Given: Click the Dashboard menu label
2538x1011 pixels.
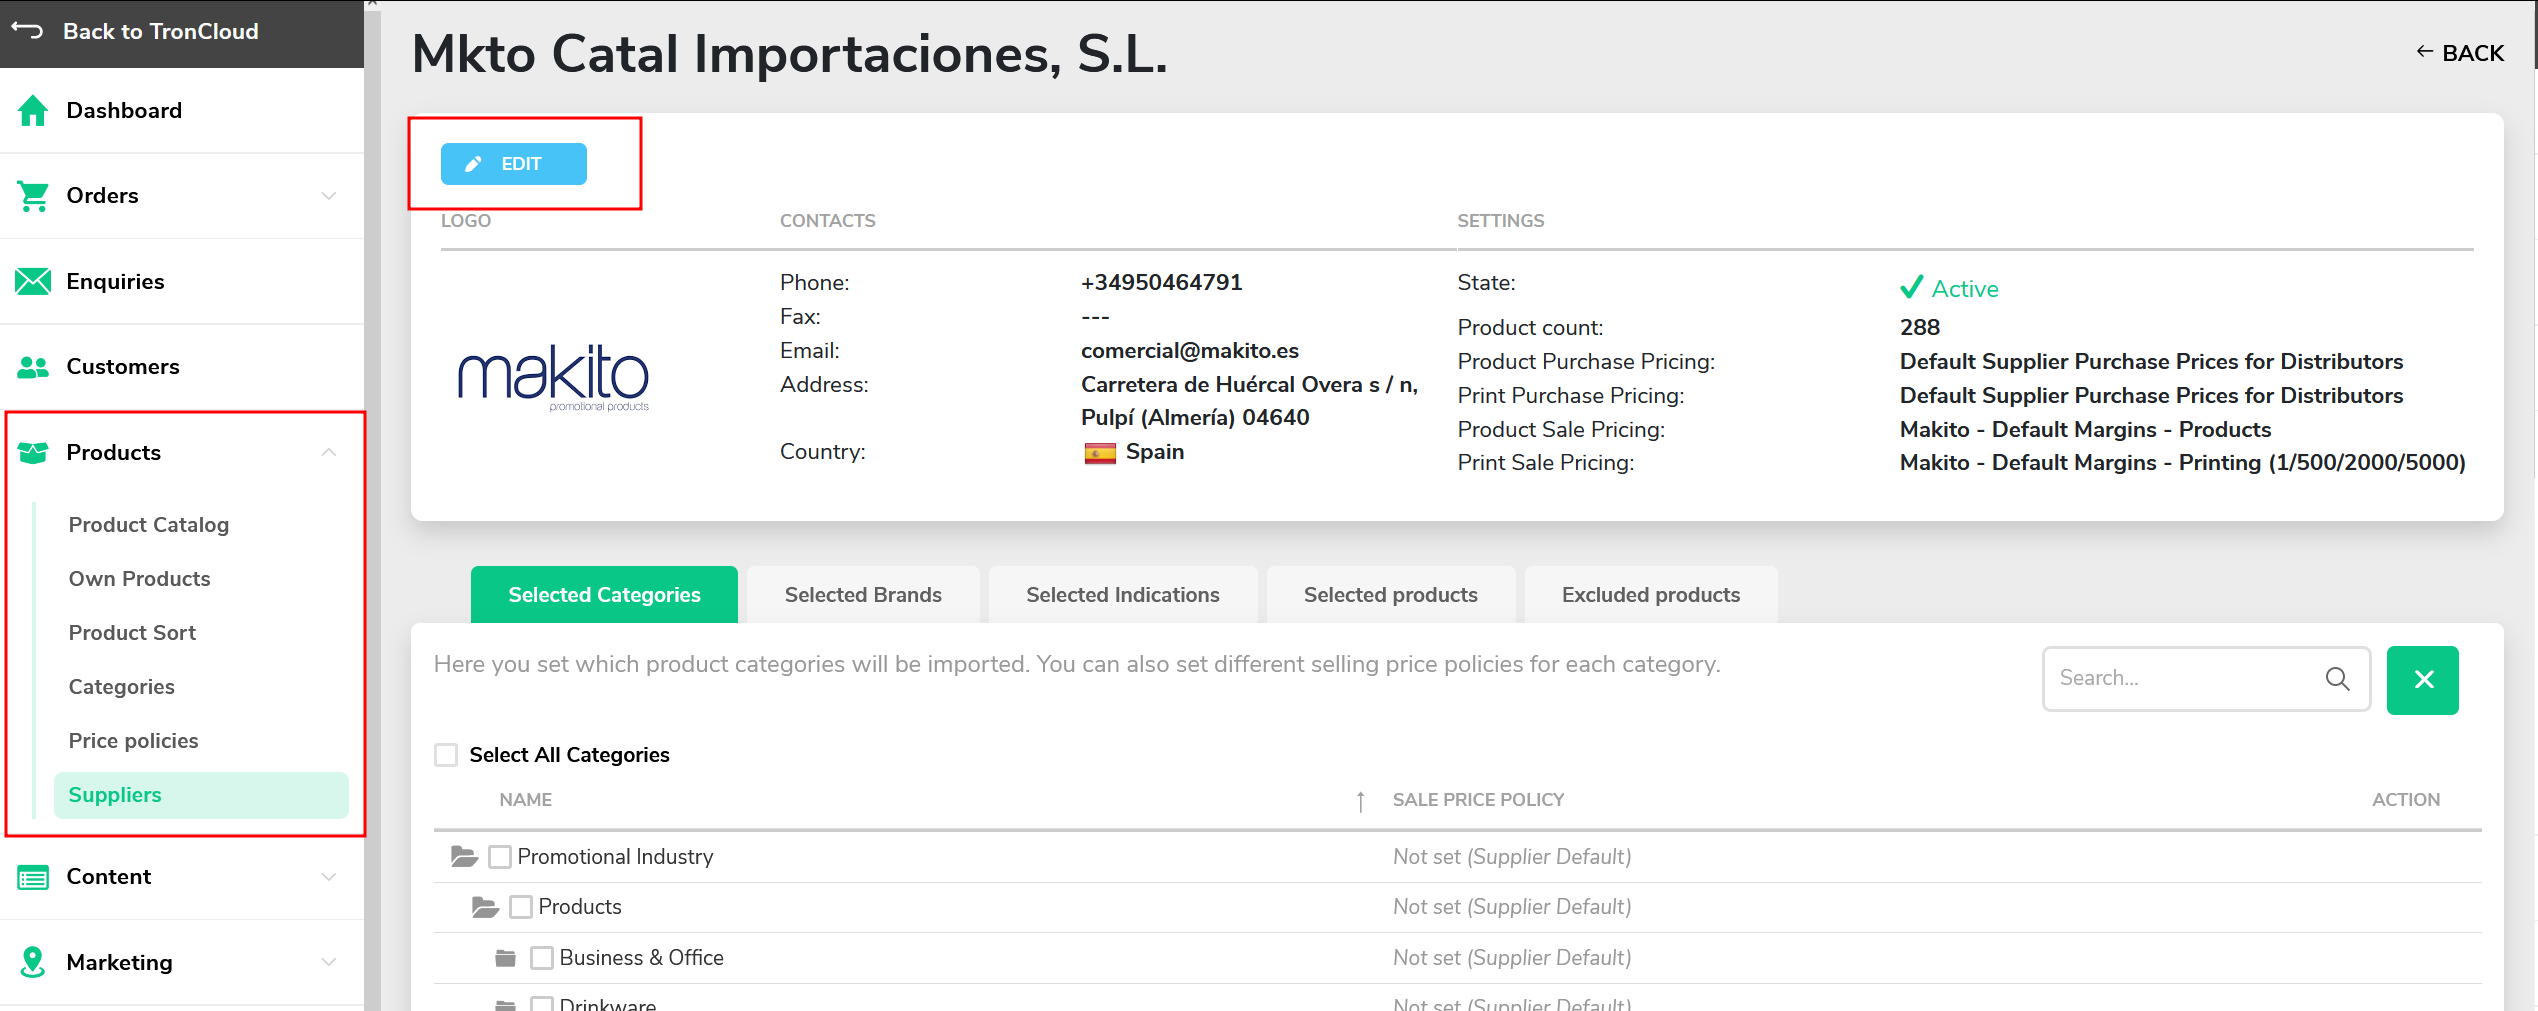Looking at the screenshot, I should (x=124, y=111).
